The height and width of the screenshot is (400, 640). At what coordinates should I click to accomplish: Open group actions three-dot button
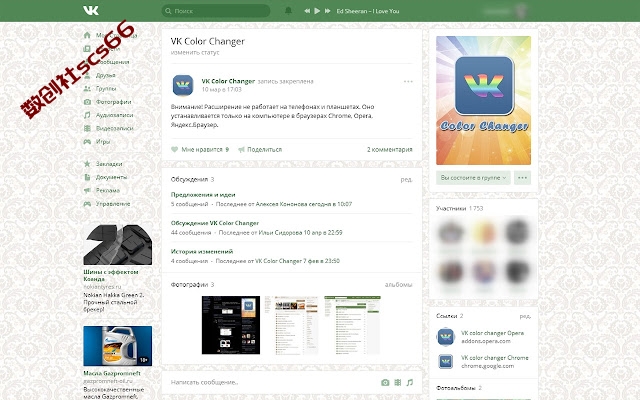[x=522, y=178]
